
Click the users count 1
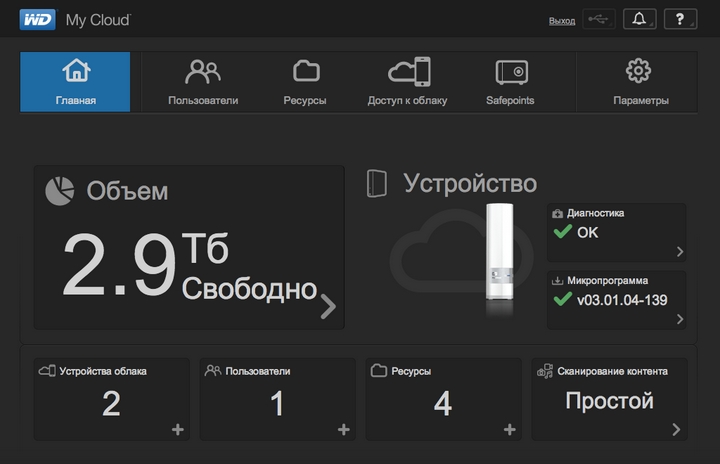tap(277, 404)
